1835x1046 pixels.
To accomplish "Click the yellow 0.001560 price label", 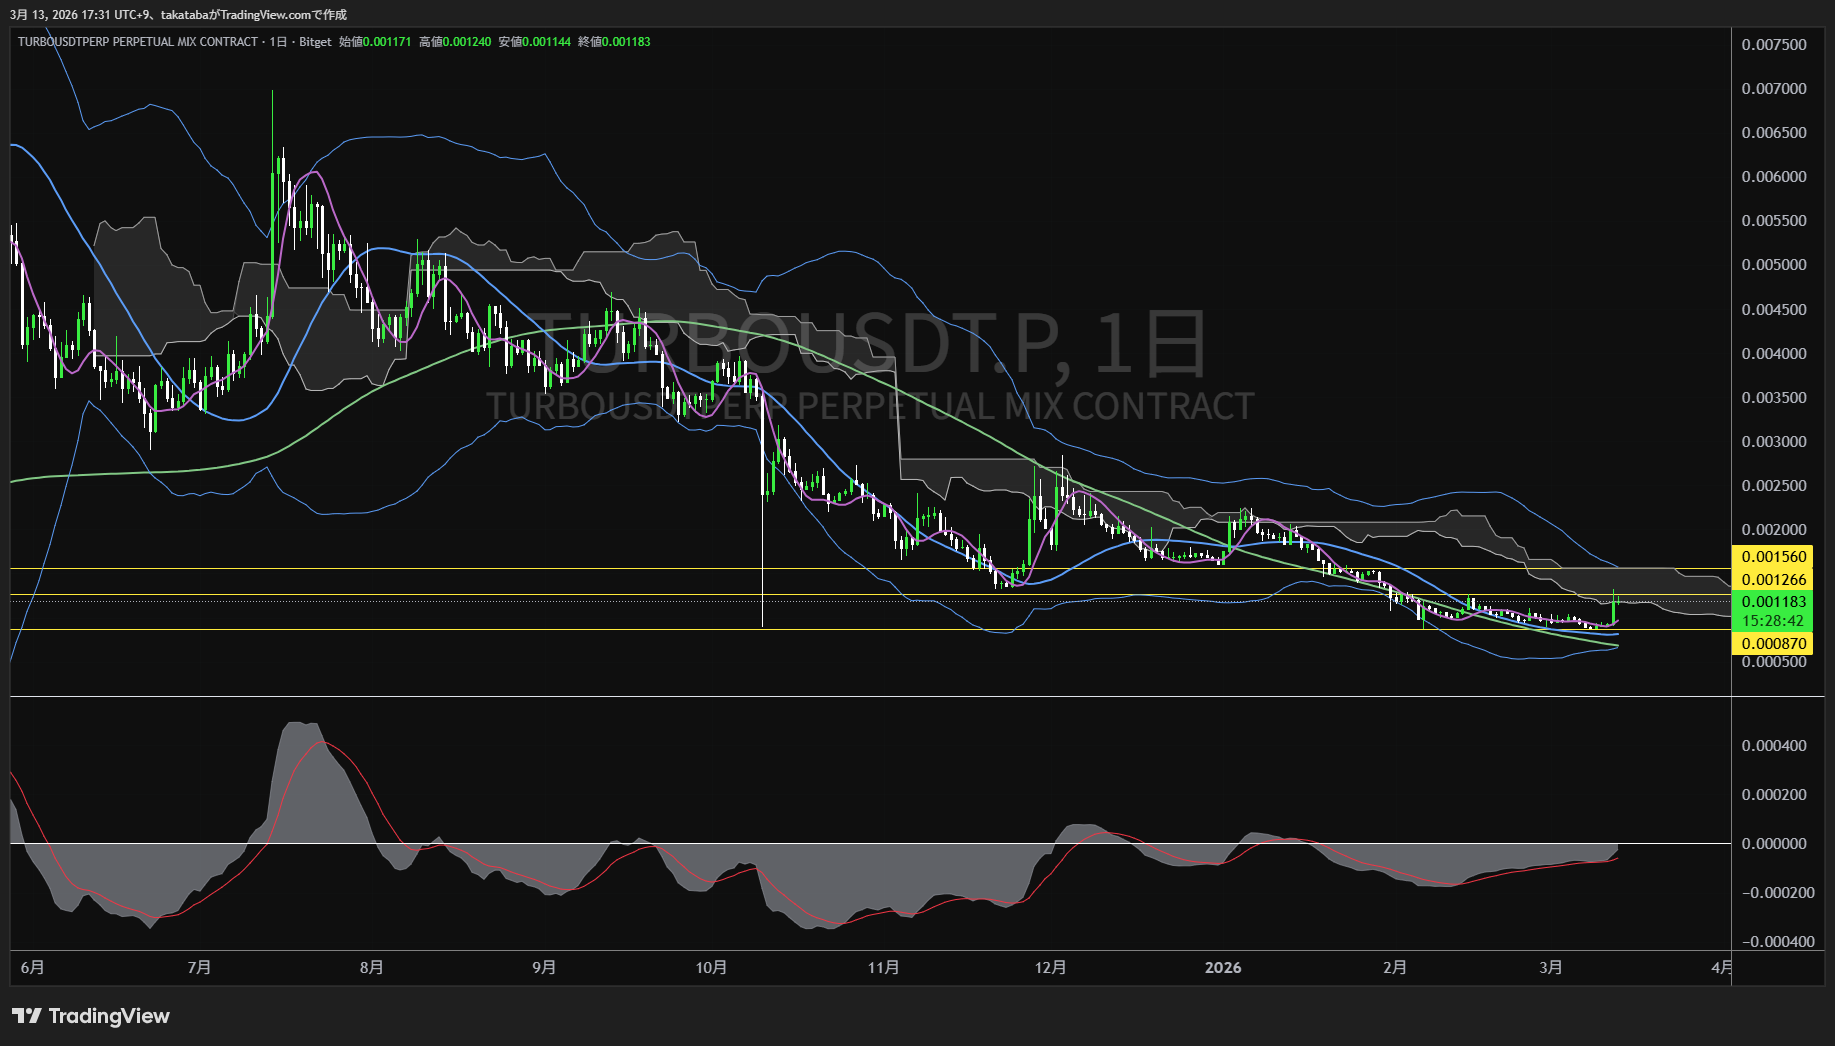I will [x=1773, y=557].
